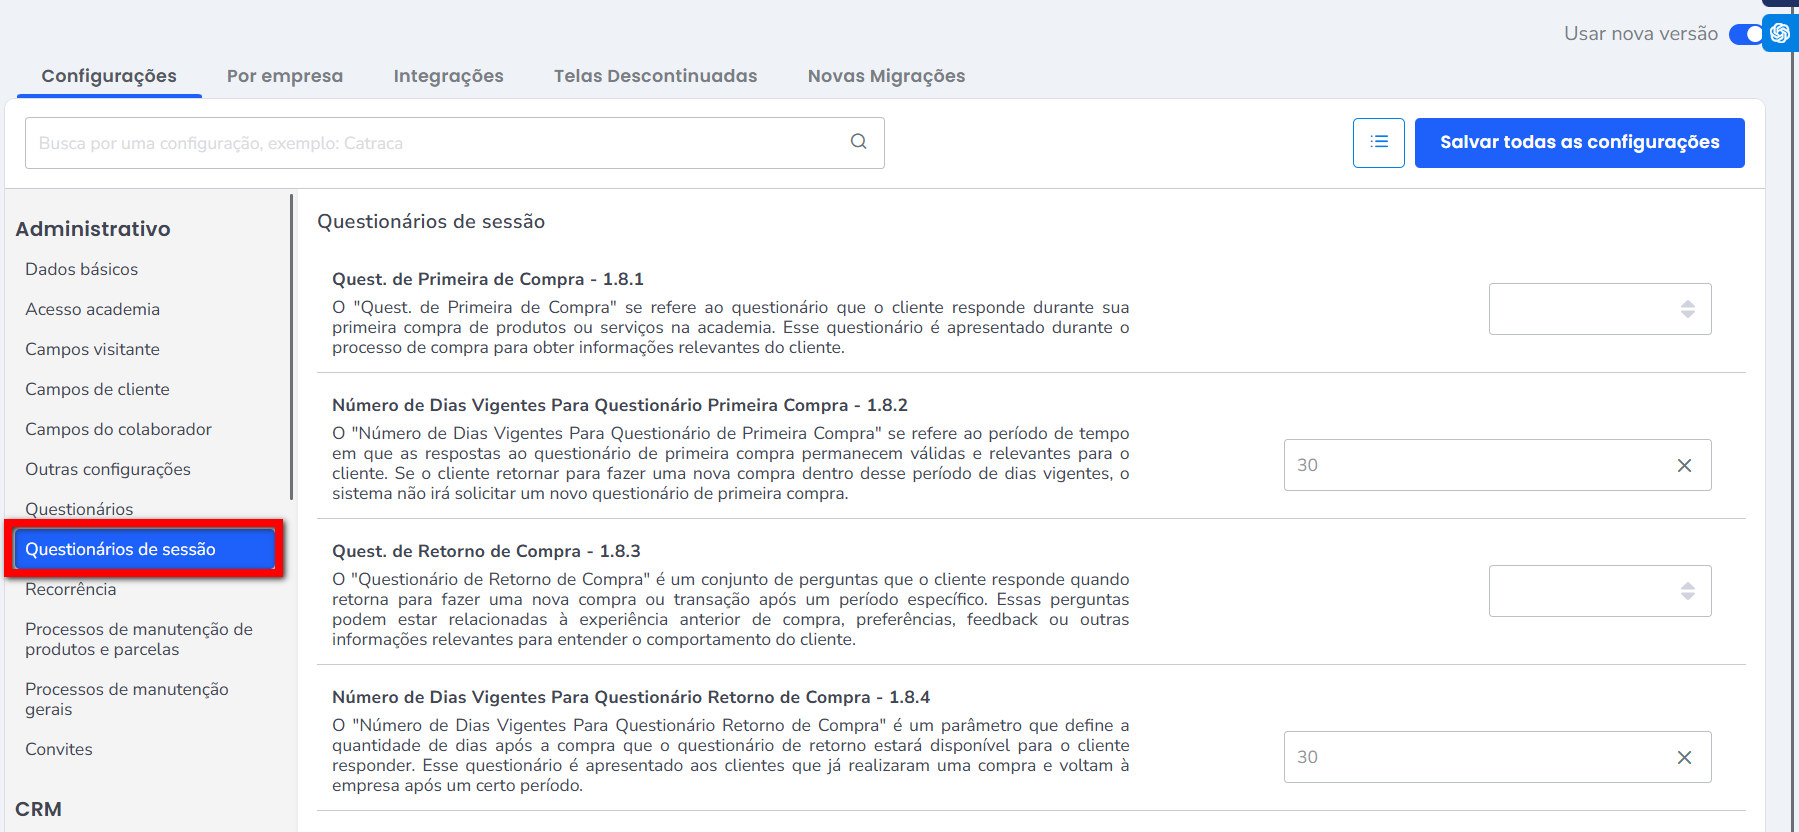1799x832 pixels.
Task: Switch to the Por empresa tab
Action: point(284,76)
